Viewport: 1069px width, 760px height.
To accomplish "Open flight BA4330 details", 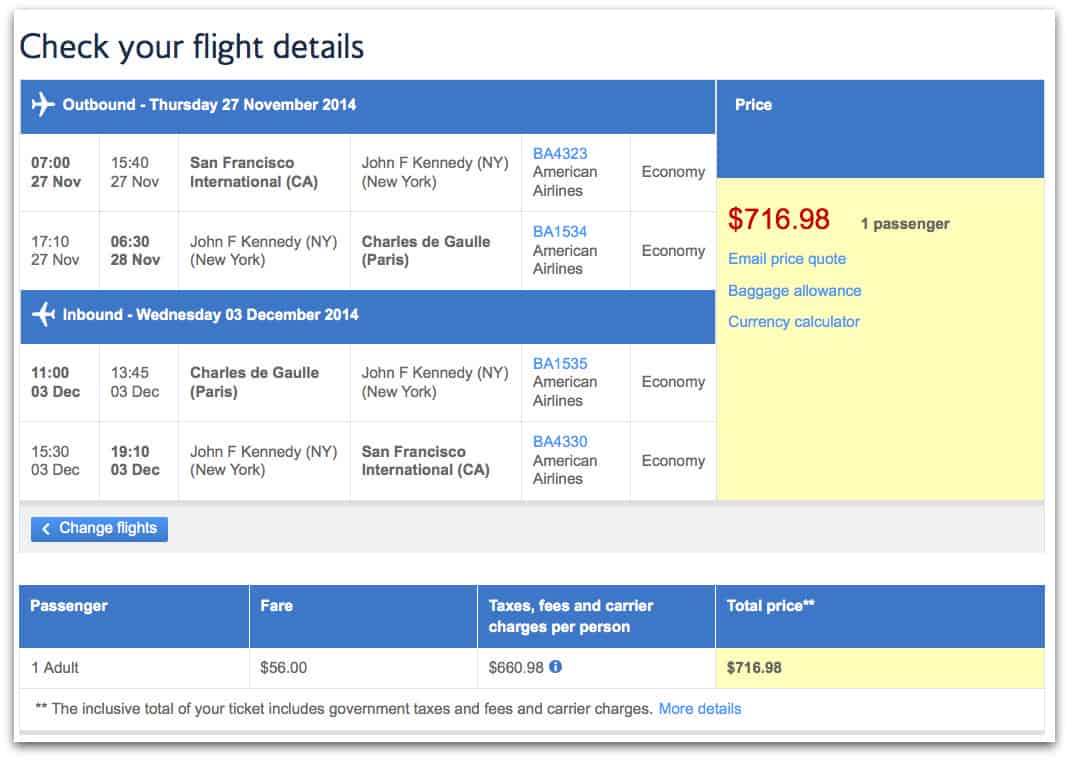I will coord(560,442).
